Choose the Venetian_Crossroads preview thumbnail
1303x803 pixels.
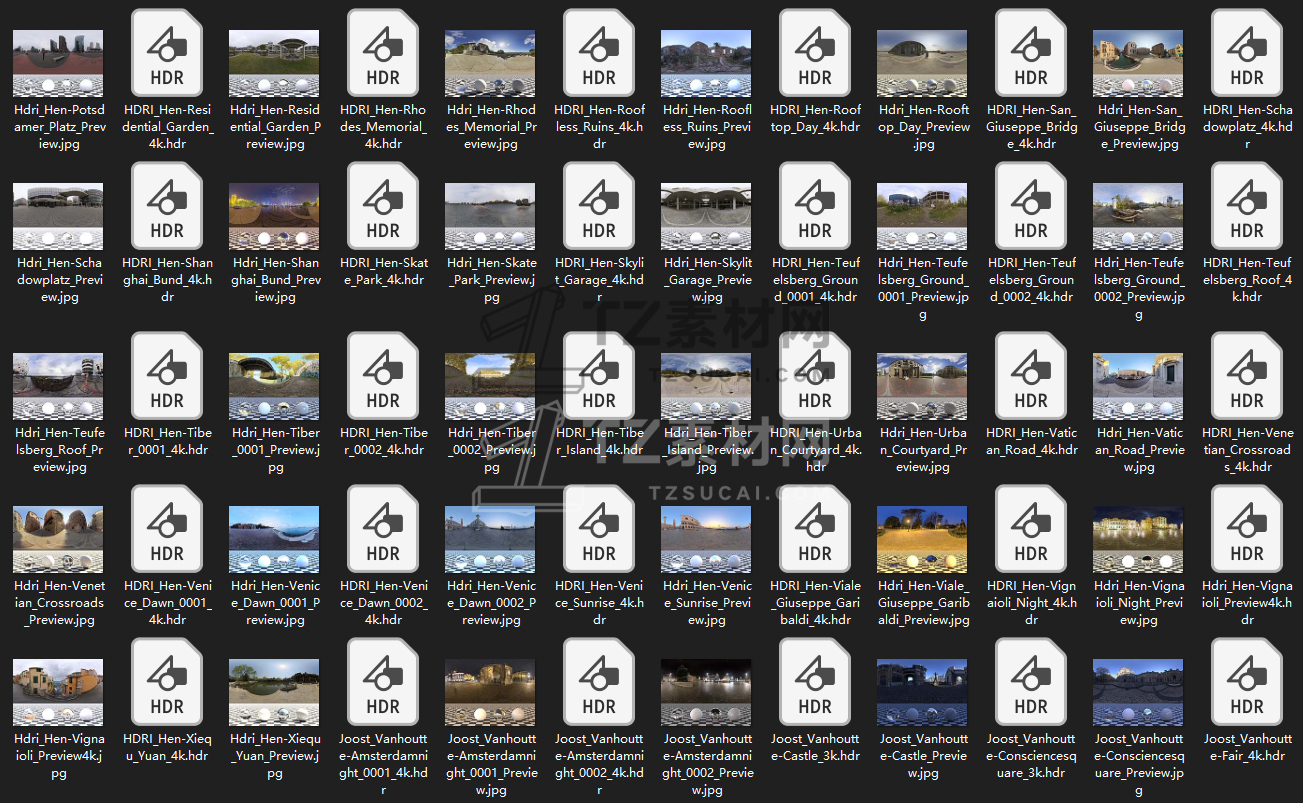[x=58, y=539]
